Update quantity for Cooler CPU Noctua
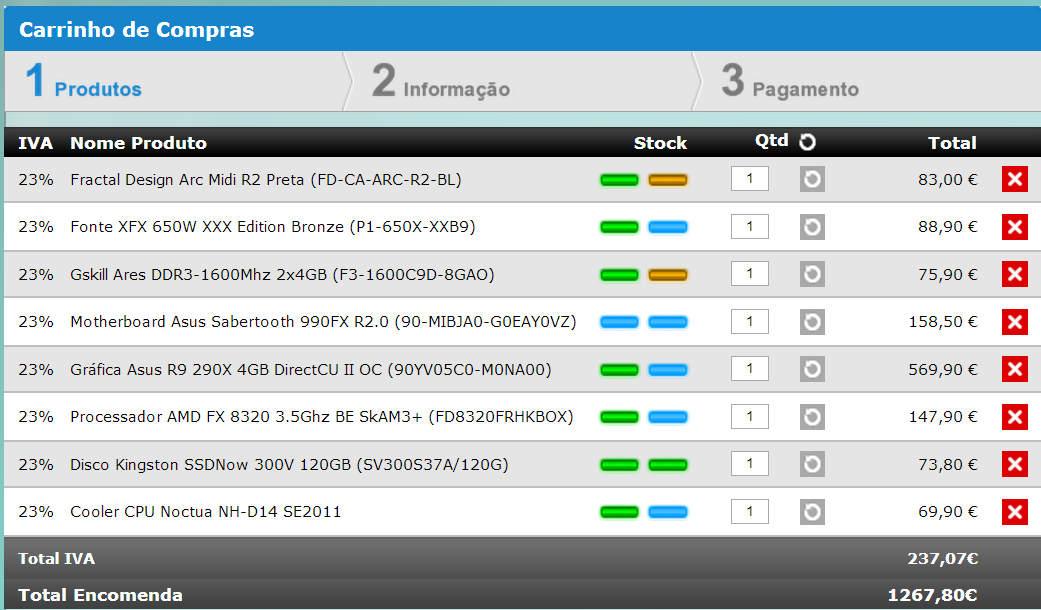This screenshot has width=1041, height=610. (x=812, y=512)
